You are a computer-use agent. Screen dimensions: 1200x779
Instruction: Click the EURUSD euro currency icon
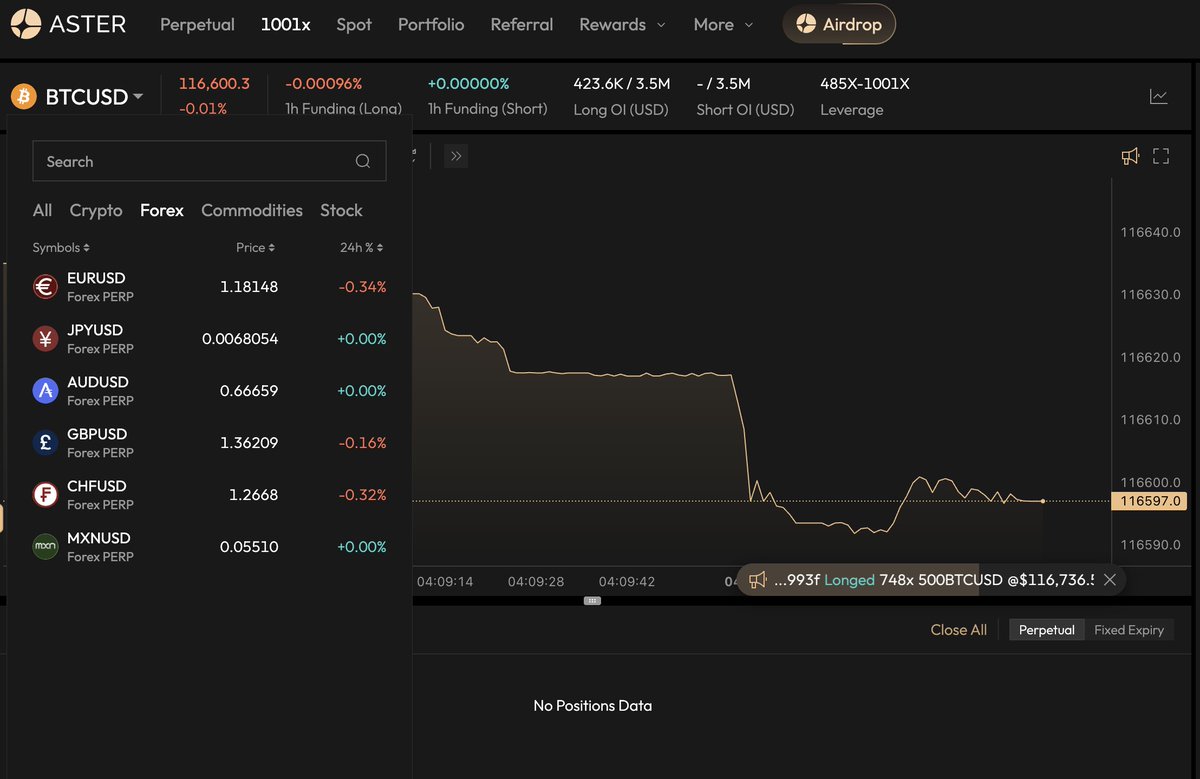tap(44, 286)
